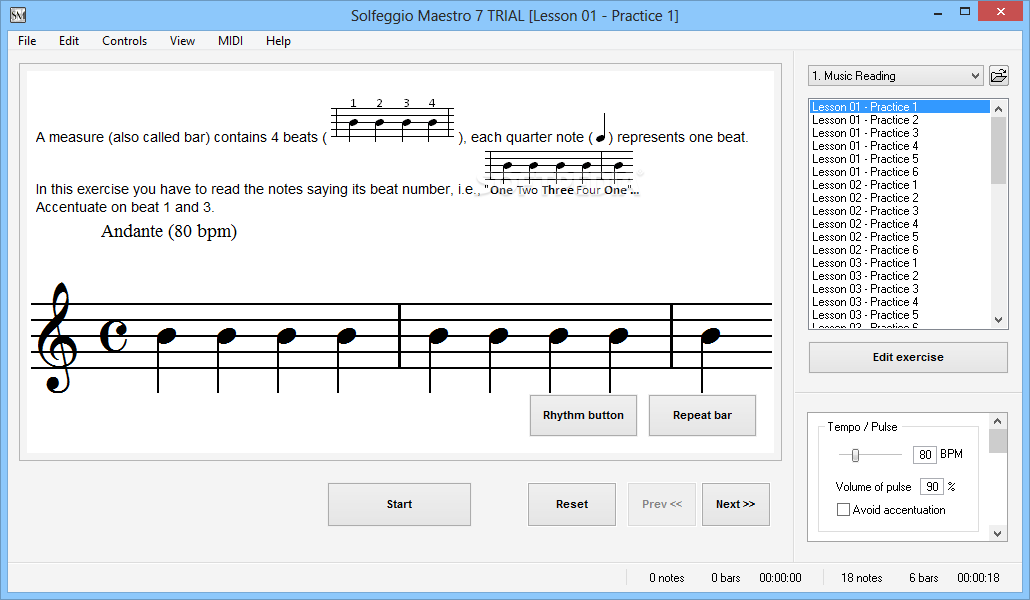The width and height of the screenshot is (1030, 600).
Task: Click the 18 notes status entry
Action: 861,578
